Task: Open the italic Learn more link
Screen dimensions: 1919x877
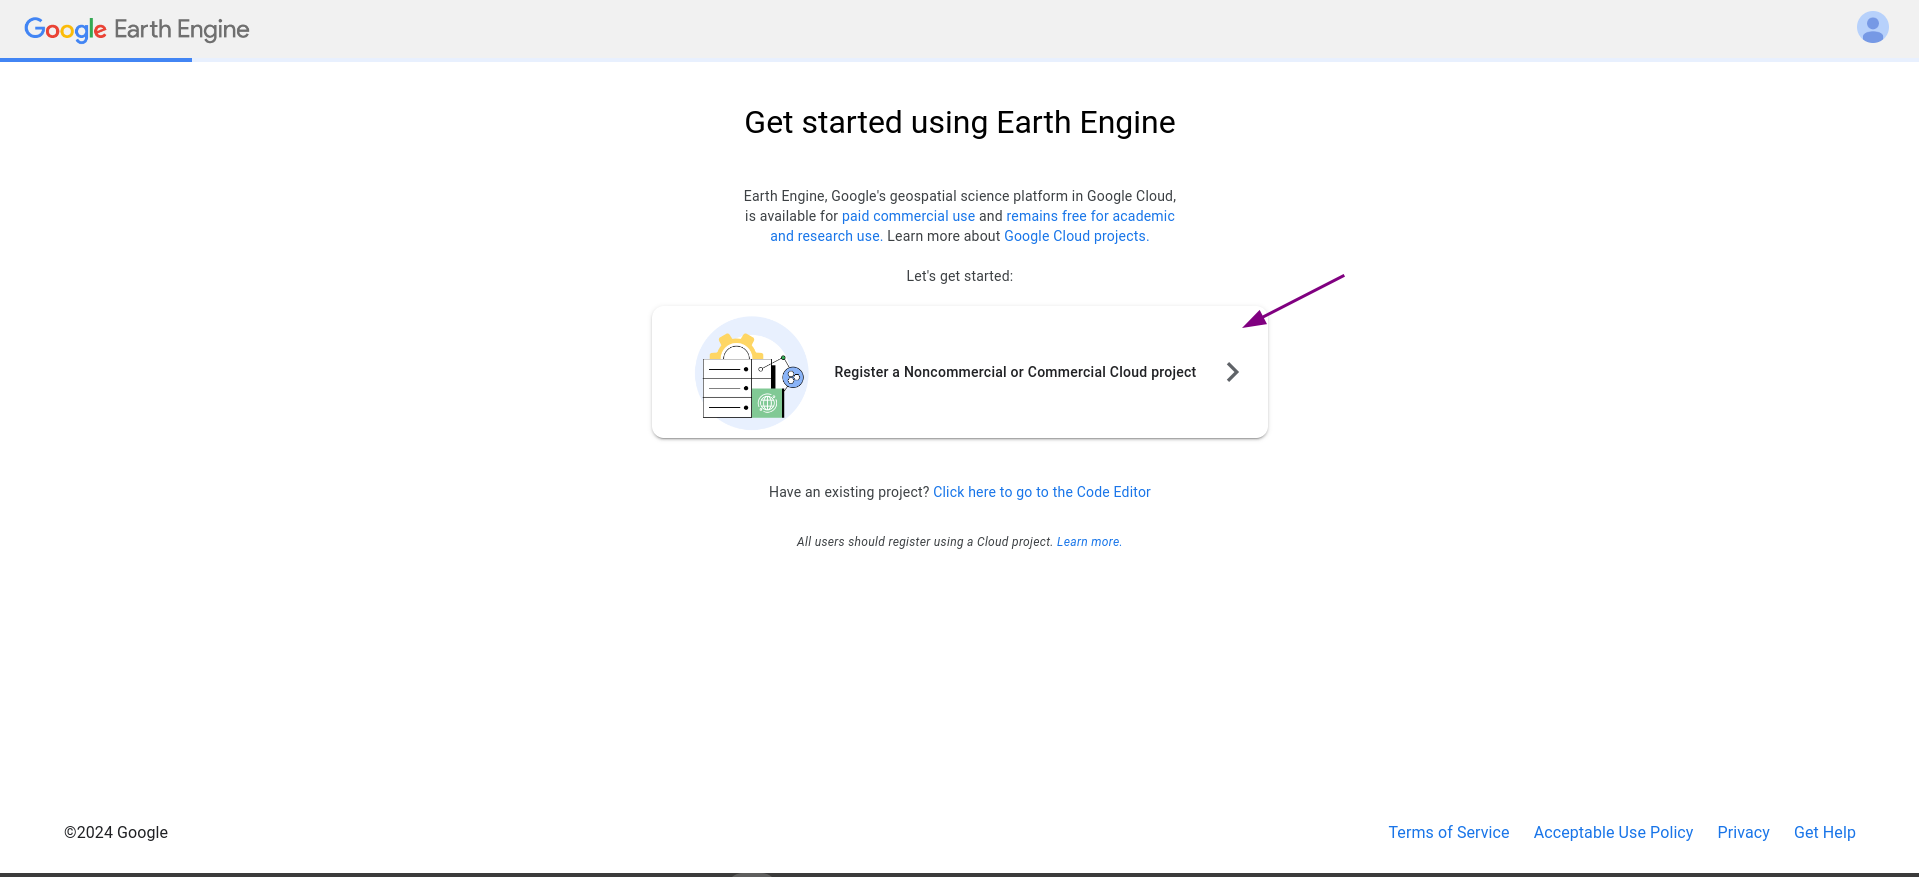Action: (1089, 542)
